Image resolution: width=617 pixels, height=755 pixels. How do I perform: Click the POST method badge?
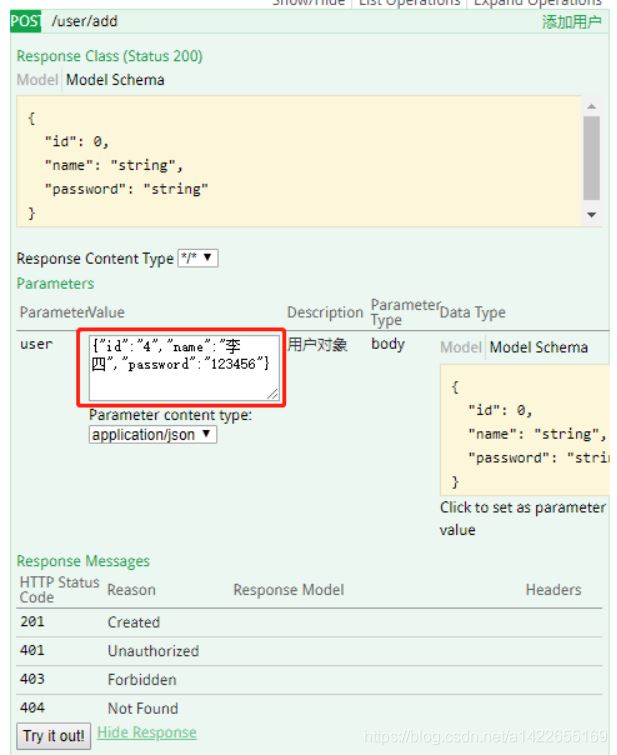pyautogui.click(x=26, y=21)
